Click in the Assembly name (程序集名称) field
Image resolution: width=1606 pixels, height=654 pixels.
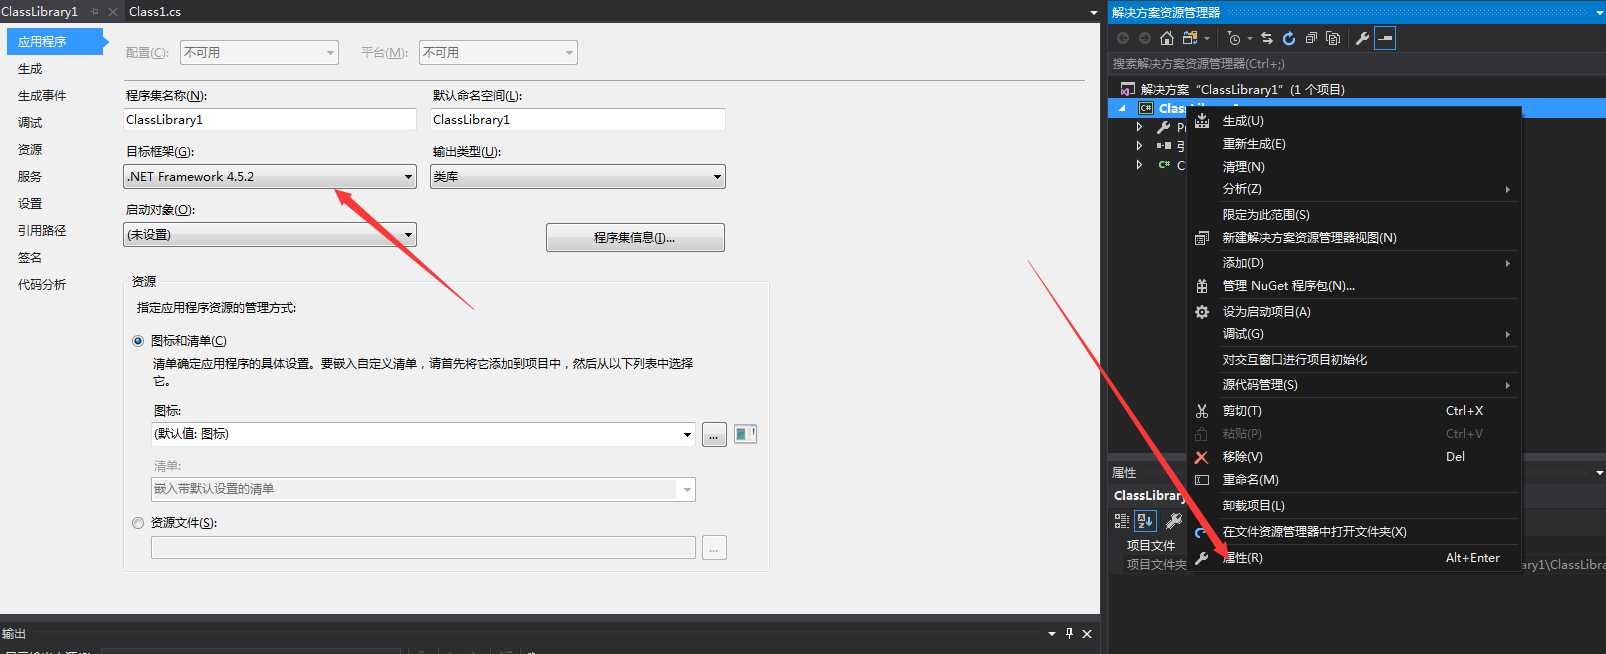coord(270,120)
